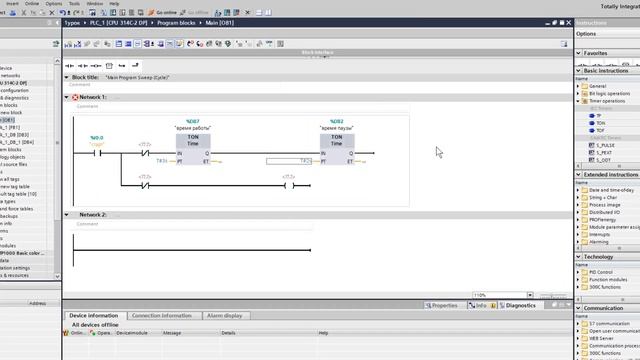
Task: Insert a normally closed contact from favorites
Action: (x=83, y=65)
